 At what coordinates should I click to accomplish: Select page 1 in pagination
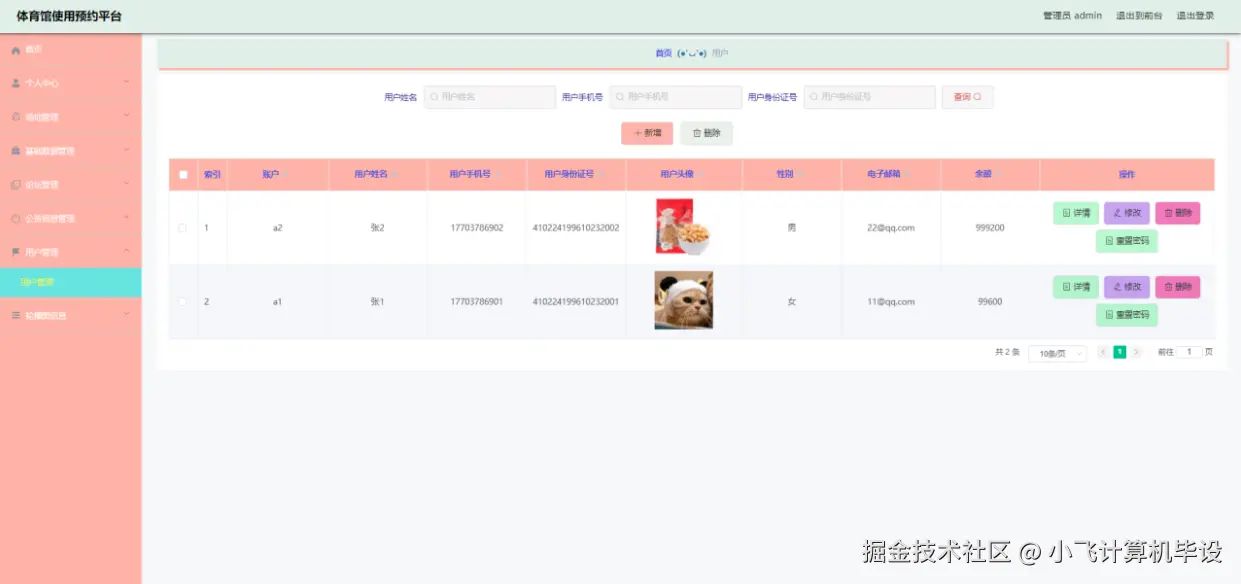1120,352
